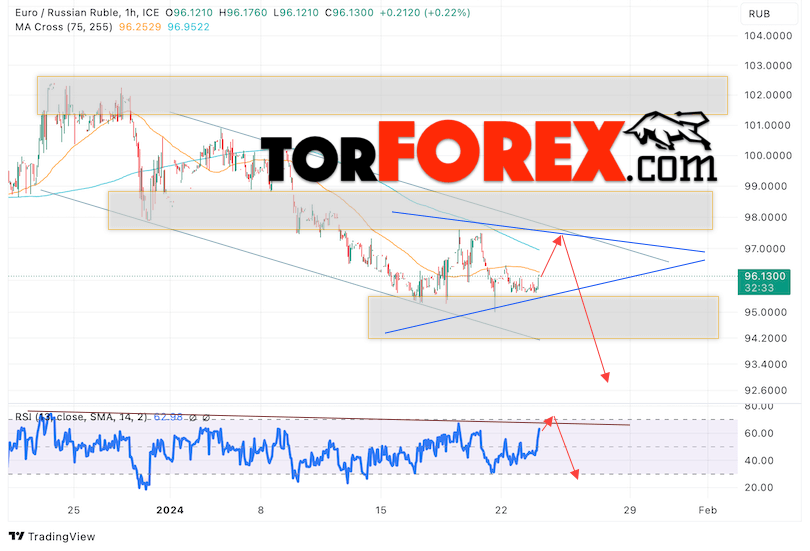Image resolution: width=810 pixels, height=551 pixels.
Task: Click the 97.0000 price axis label
Action: pos(768,249)
